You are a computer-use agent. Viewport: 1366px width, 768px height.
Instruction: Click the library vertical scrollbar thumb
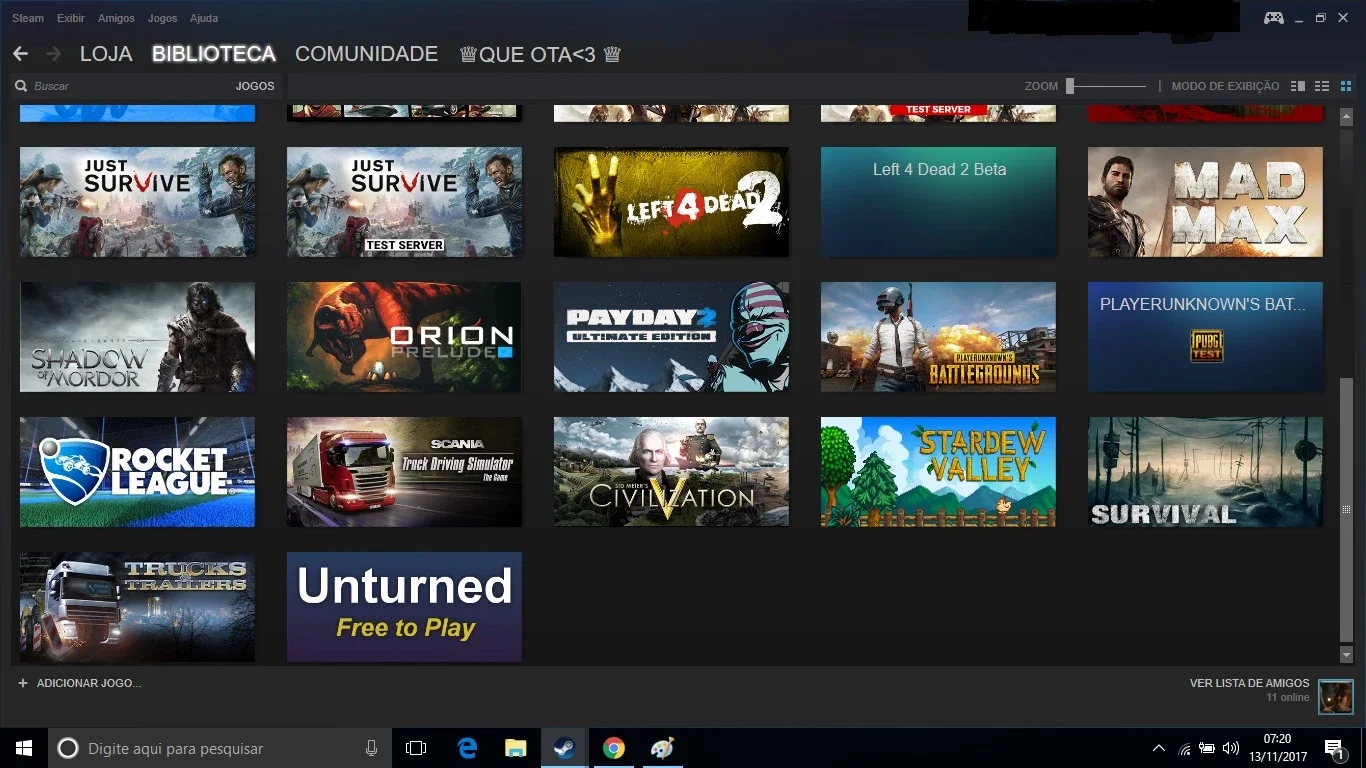pyautogui.click(x=1346, y=509)
